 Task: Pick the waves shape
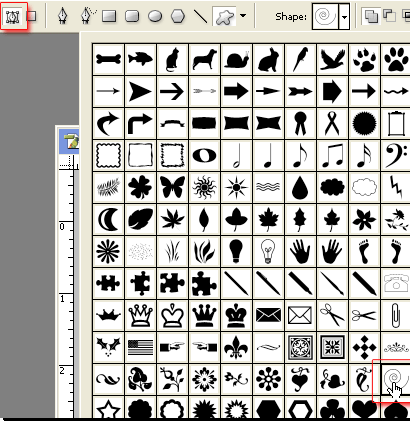268,187
